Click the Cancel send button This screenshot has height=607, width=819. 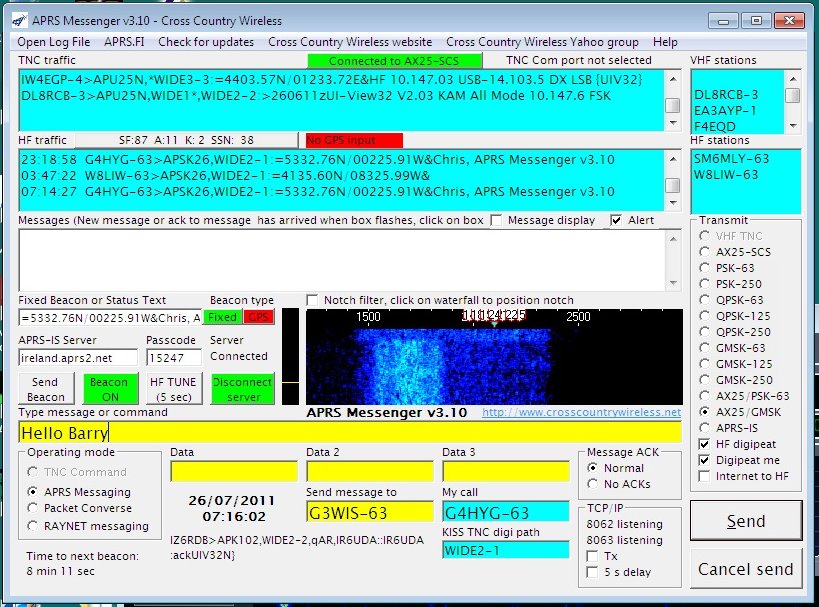pos(746,569)
